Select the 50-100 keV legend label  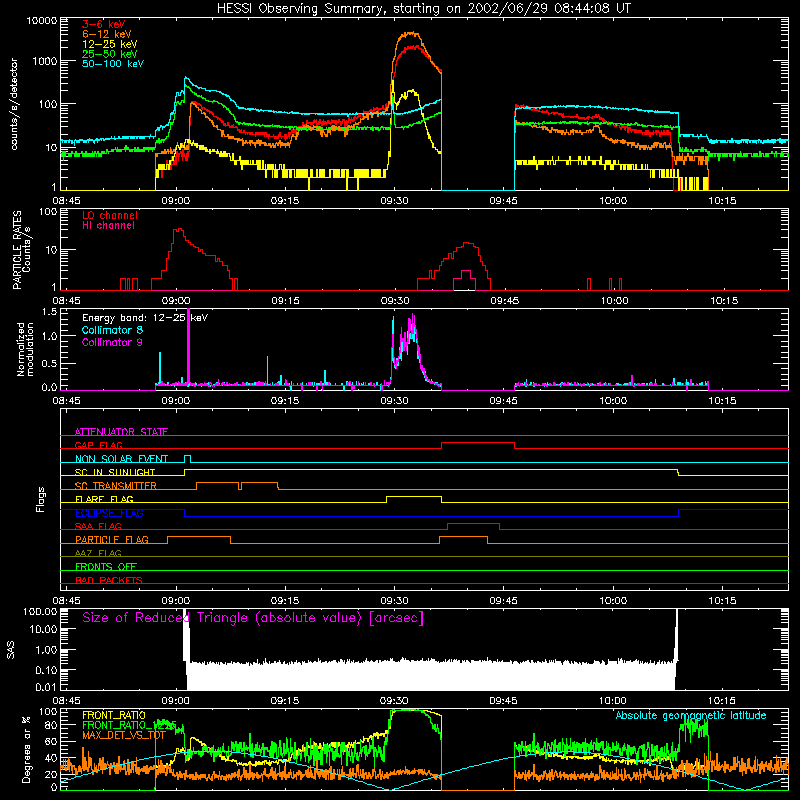pyautogui.click(x=113, y=64)
